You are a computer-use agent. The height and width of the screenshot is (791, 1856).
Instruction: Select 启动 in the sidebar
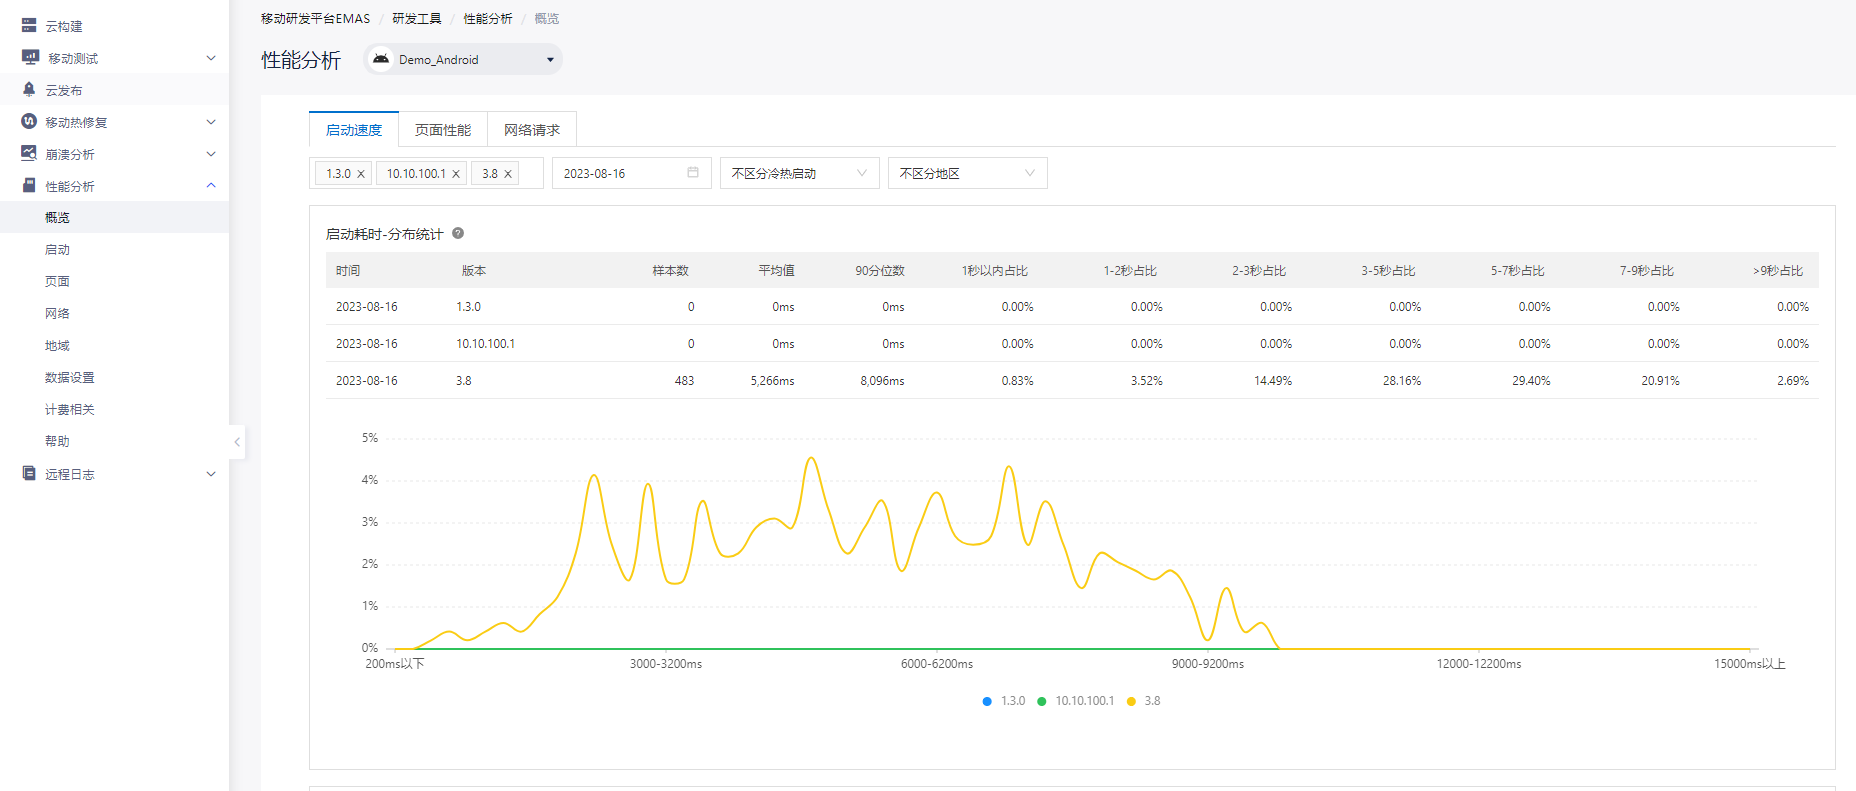click(x=114, y=249)
